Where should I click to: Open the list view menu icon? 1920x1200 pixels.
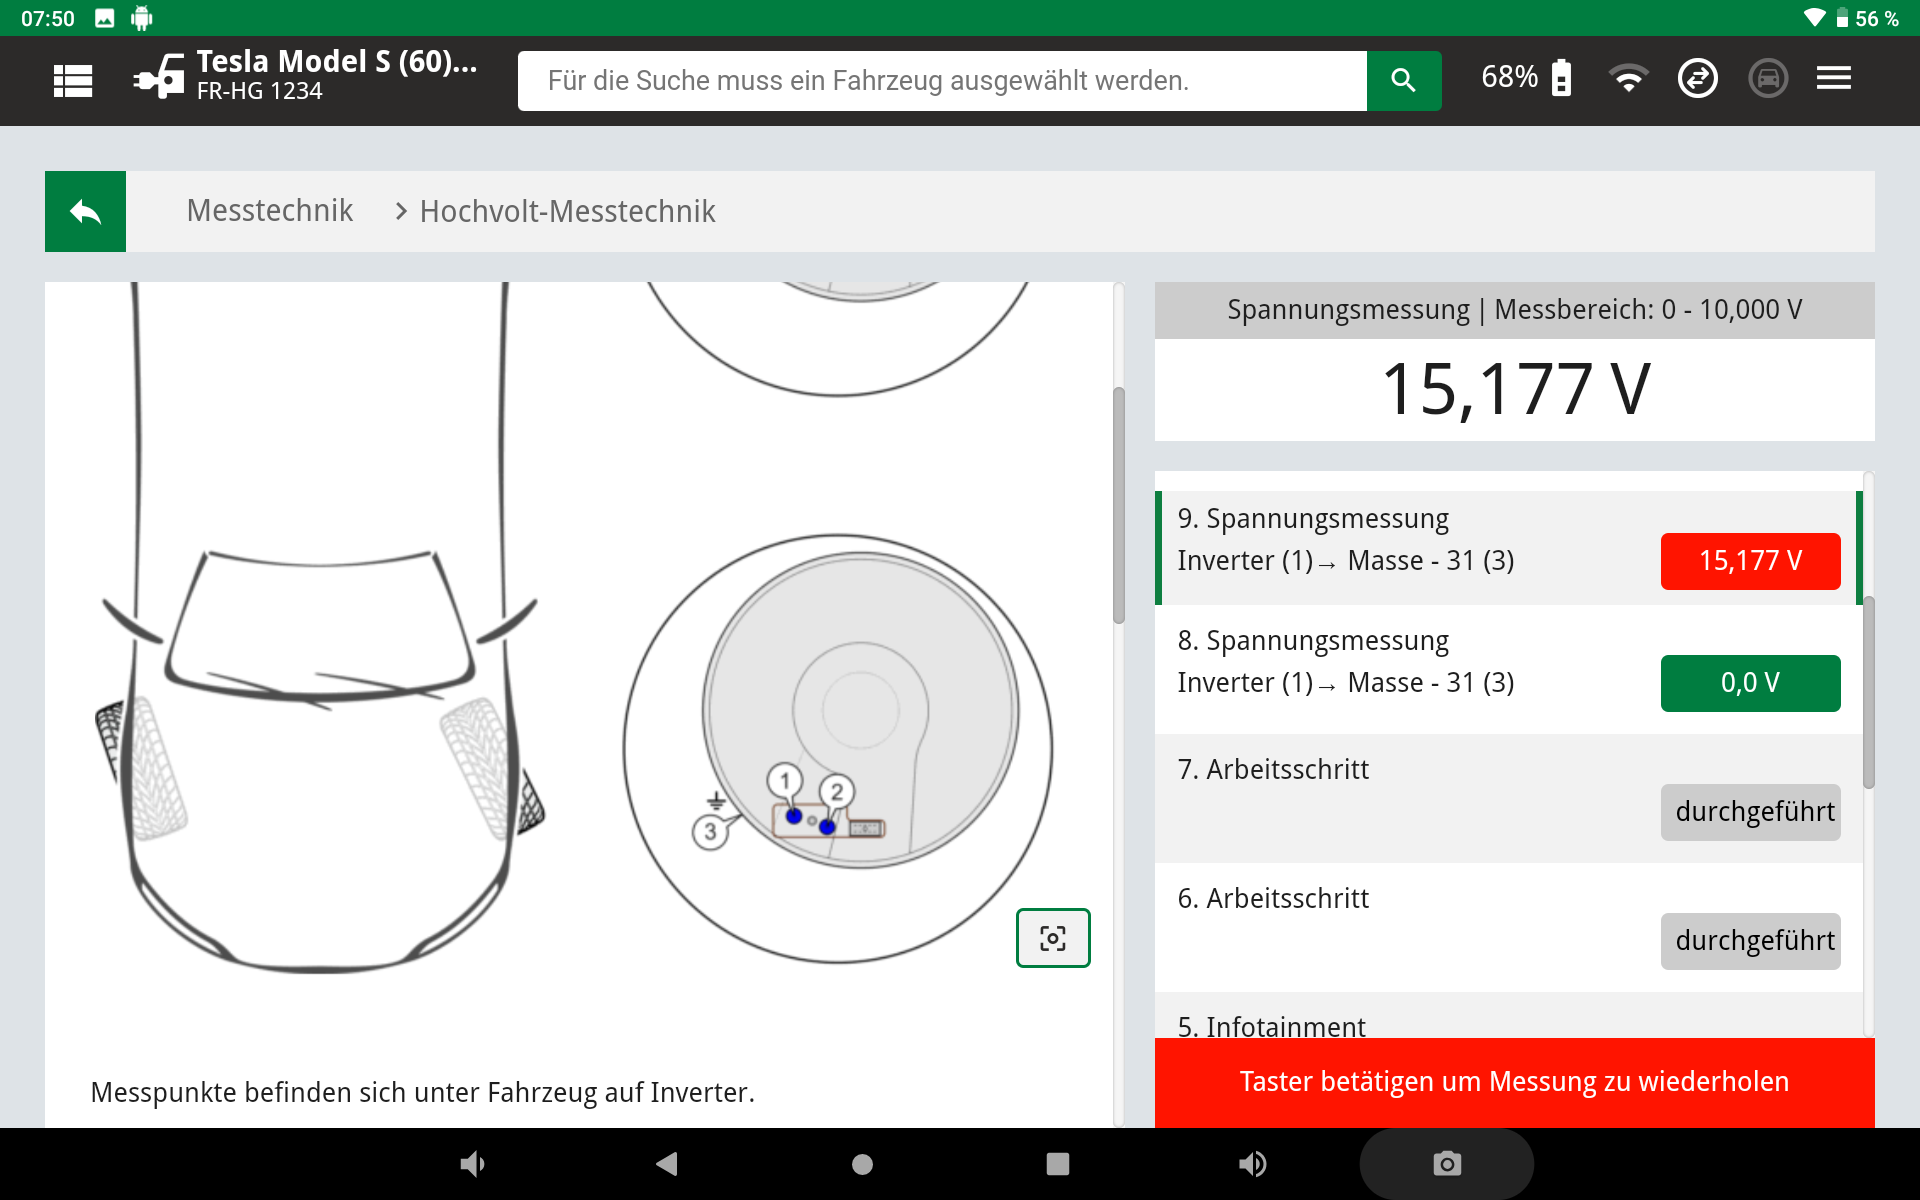[72, 80]
